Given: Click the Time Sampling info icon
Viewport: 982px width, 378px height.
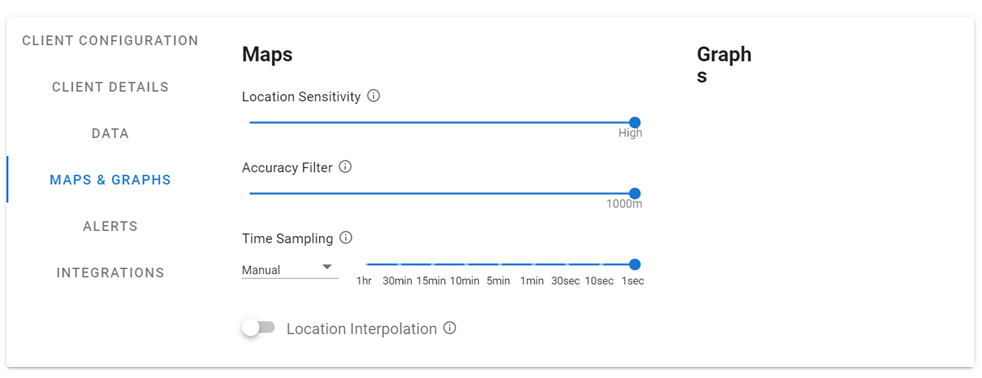Looking at the screenshot, I should tap(346, 238).
